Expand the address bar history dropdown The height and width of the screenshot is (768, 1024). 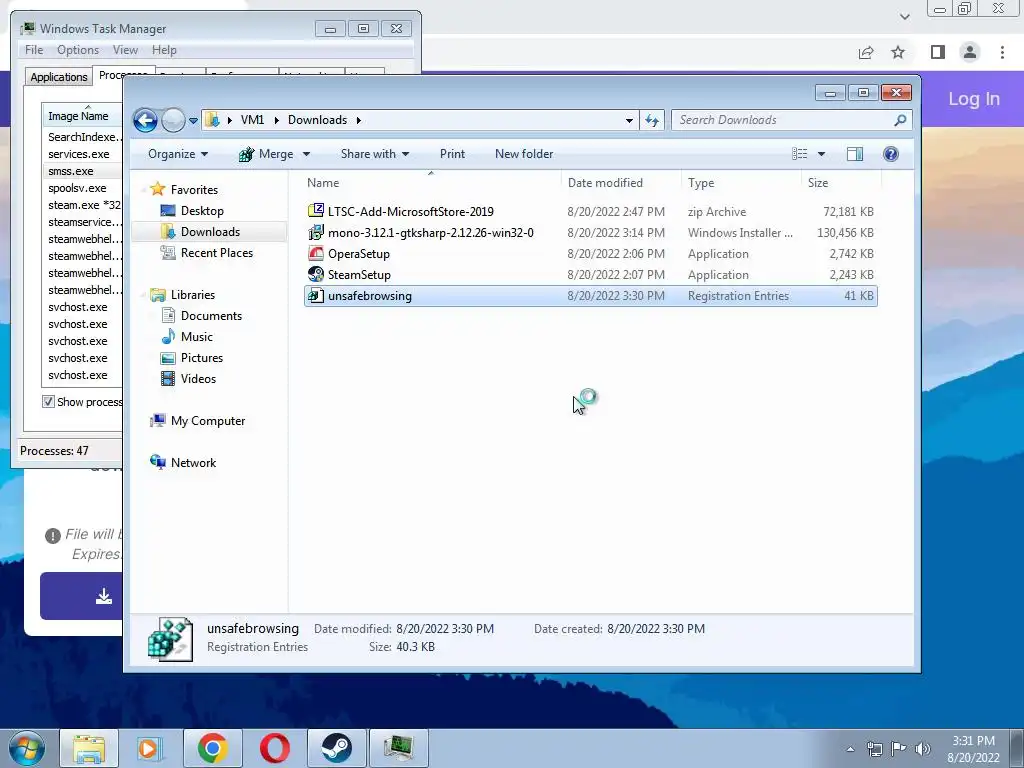click(629, 120)
